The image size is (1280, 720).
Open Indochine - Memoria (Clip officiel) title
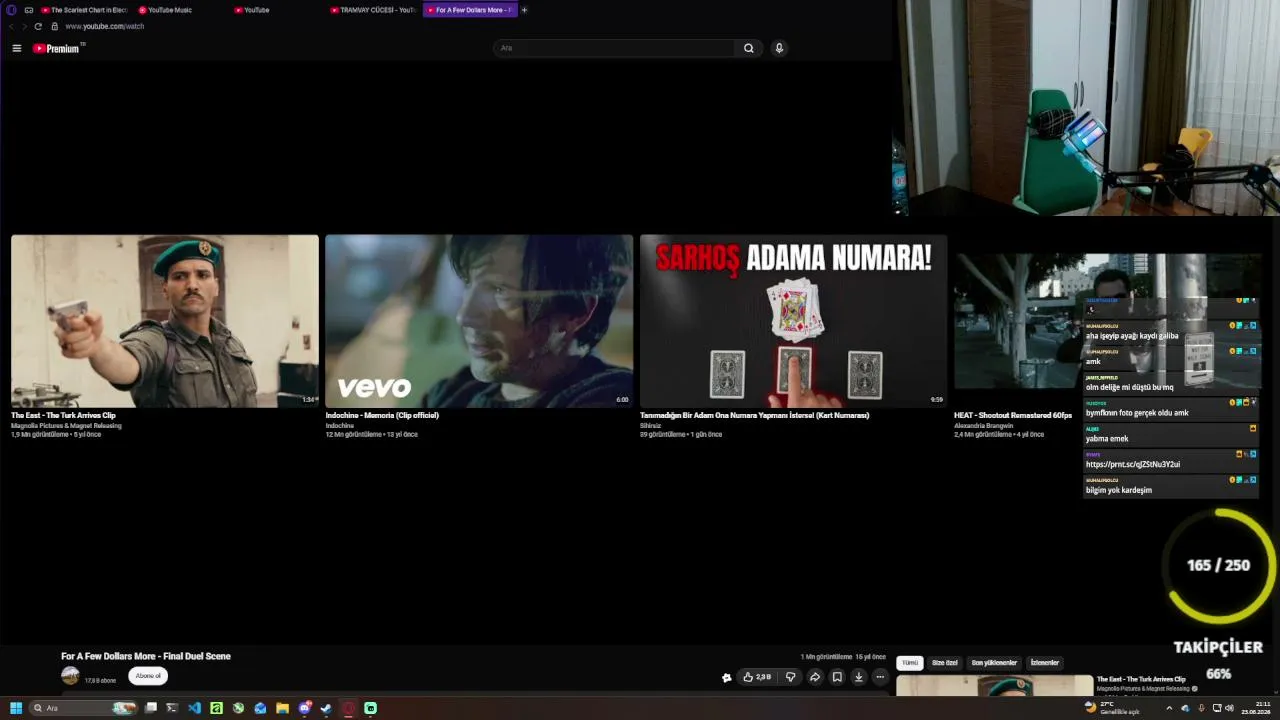point(382,415)
